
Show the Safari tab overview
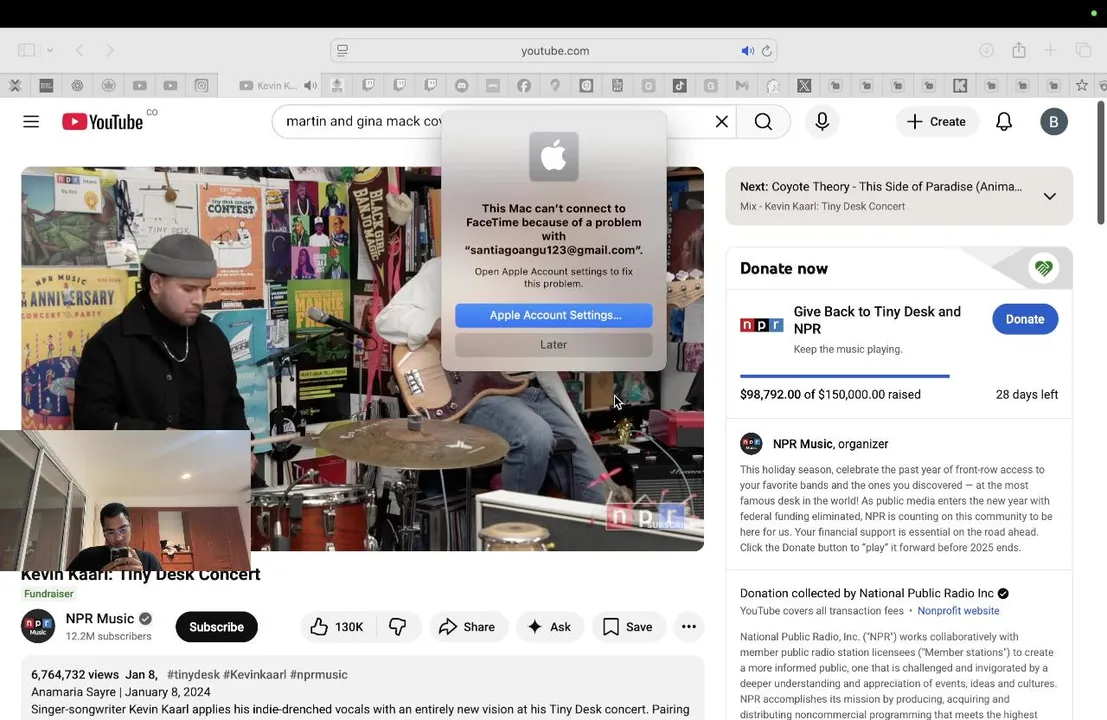tap(1083, 50)
